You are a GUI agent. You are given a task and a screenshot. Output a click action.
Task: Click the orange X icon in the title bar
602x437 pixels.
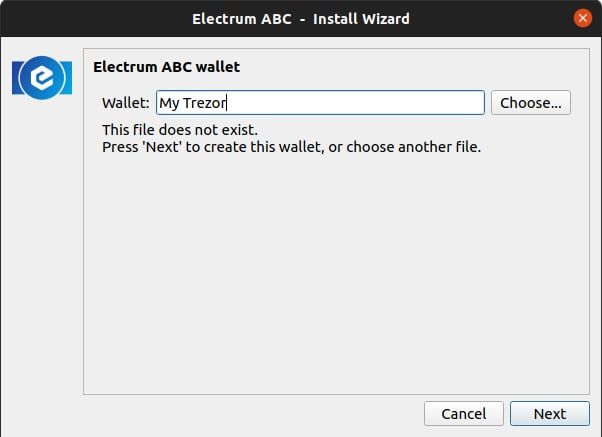[x=582, y=18]
